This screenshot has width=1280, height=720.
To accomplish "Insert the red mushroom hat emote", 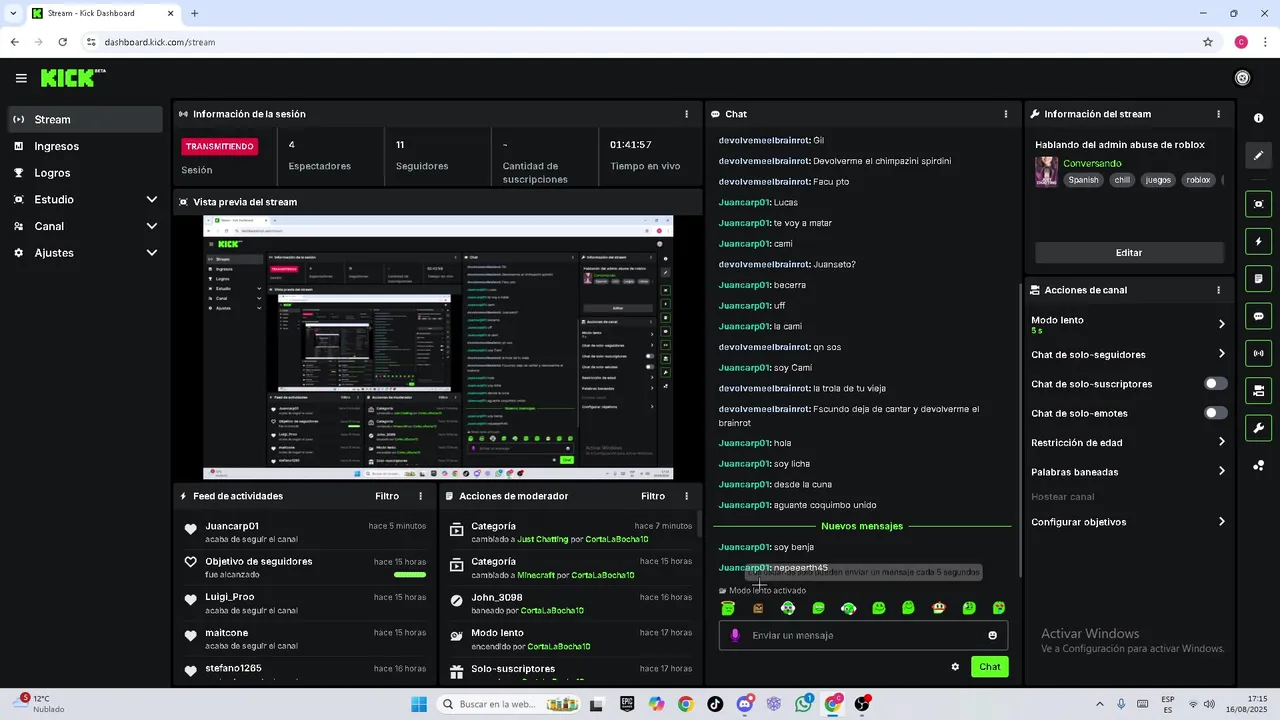I will (939, 608).
